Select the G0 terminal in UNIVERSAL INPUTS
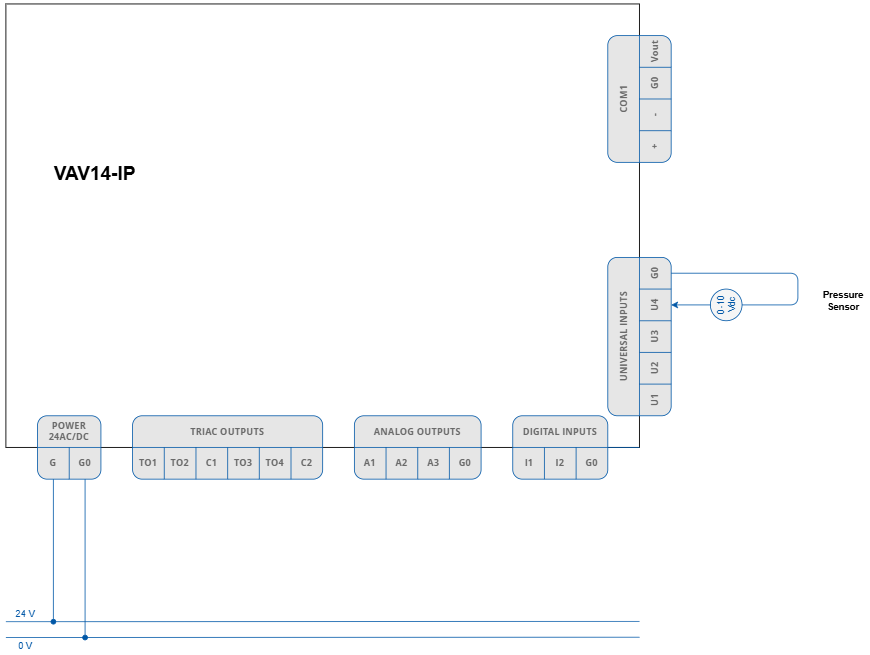The image size is (870, 655). (655, 273)
